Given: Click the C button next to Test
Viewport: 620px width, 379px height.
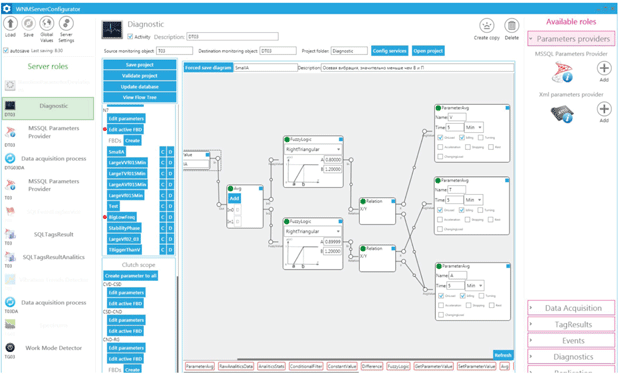Looking at the screenshot, I should click(x=163, y=206).
